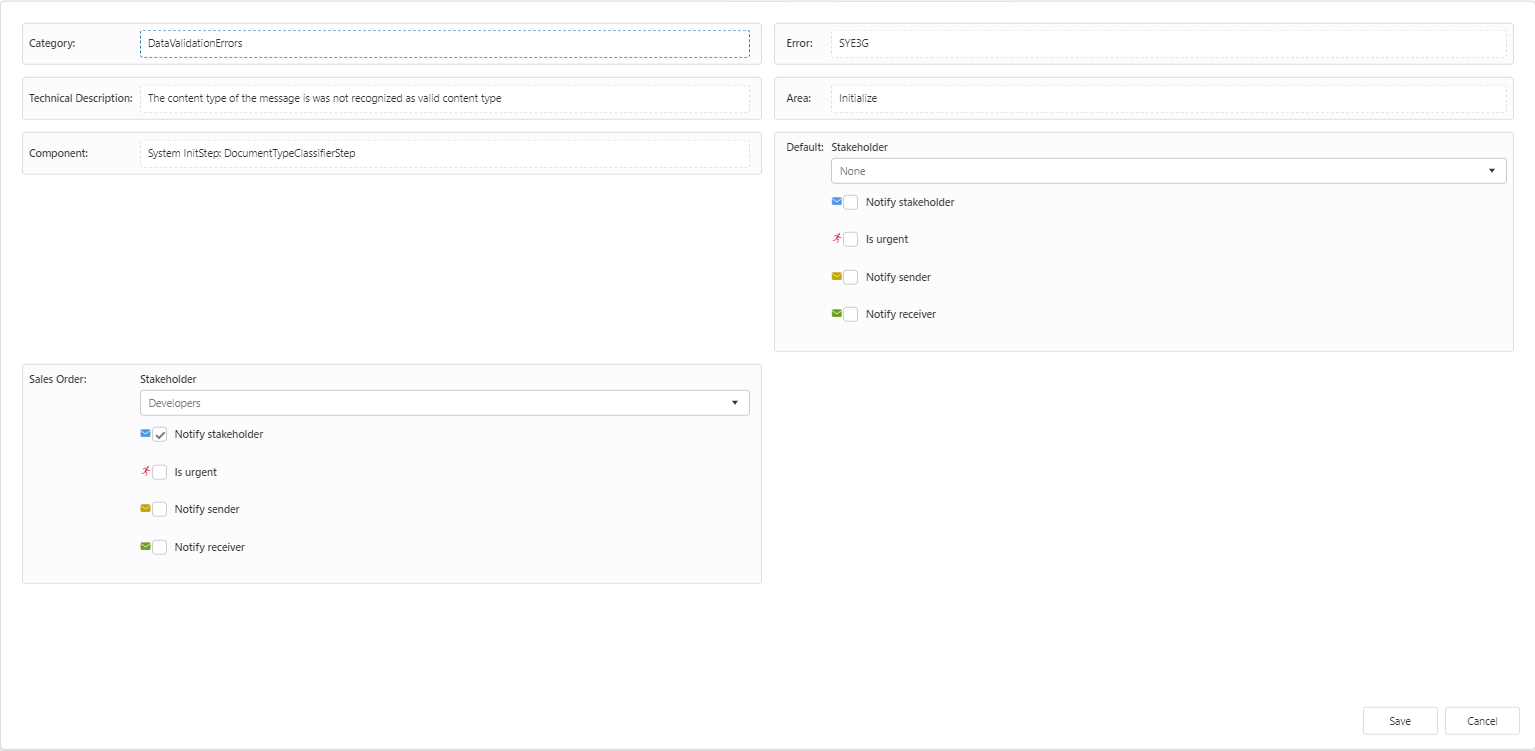Click the green envelope icon for Sales Order Notify receiver
Screen dimensions: 1535x751
[145, 546]
